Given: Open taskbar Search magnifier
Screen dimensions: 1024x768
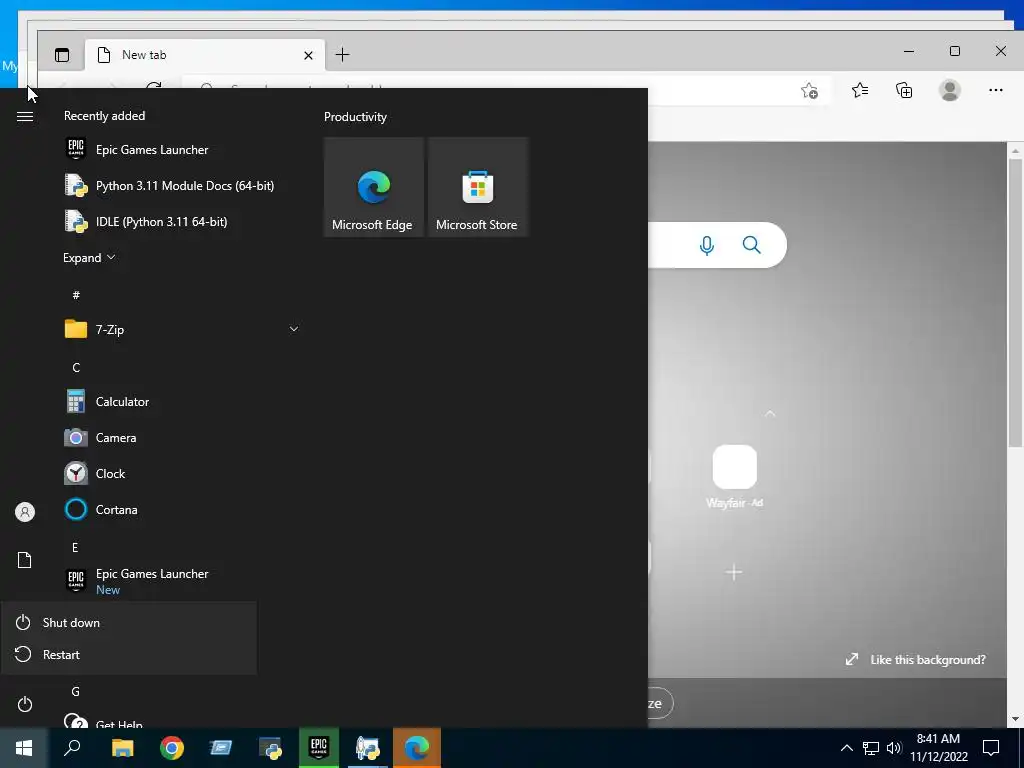Looking at the screenshot, I should 72,748.
